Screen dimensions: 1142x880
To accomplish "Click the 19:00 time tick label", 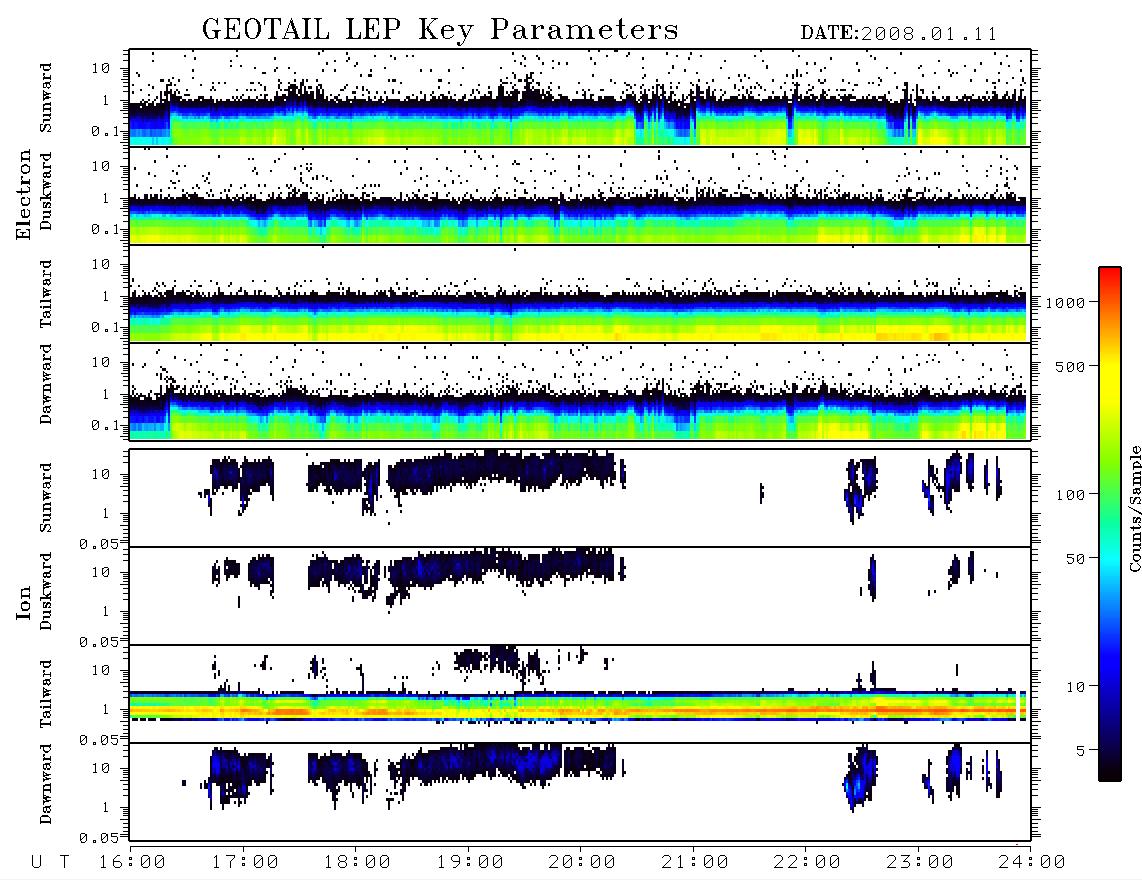I will click(x=470, y=863).
